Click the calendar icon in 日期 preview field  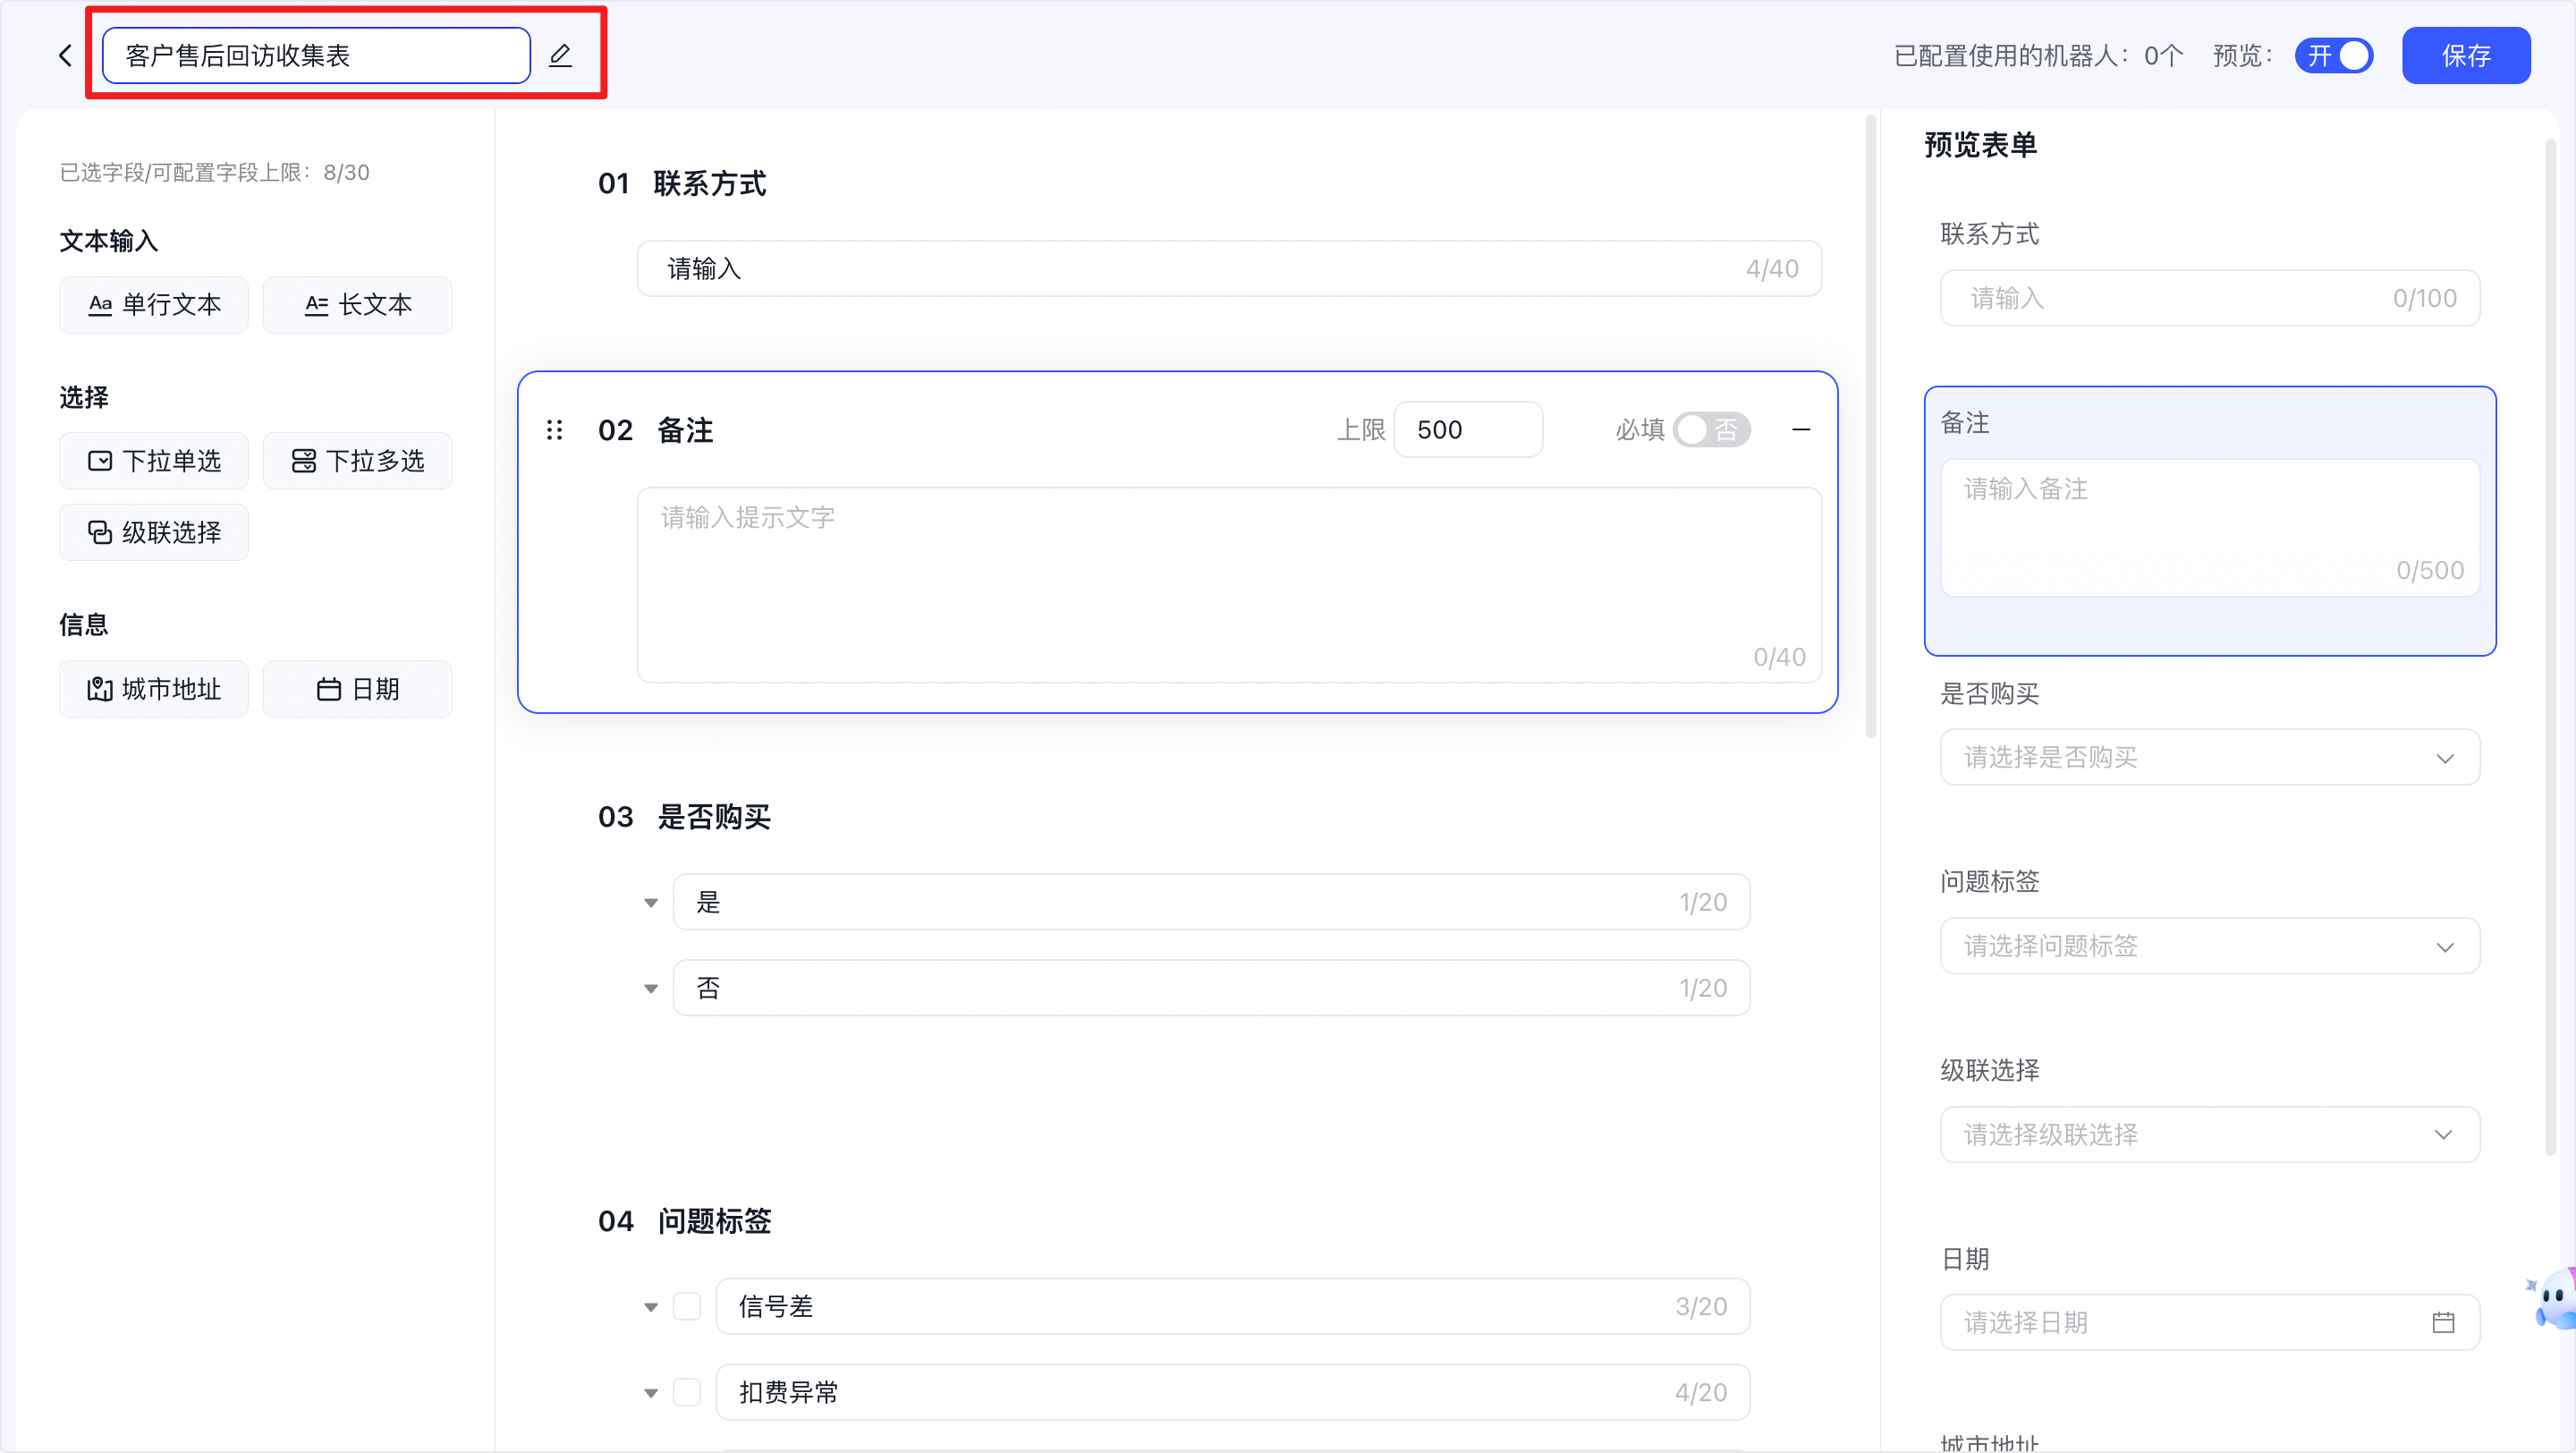tap(2443, 1322)
